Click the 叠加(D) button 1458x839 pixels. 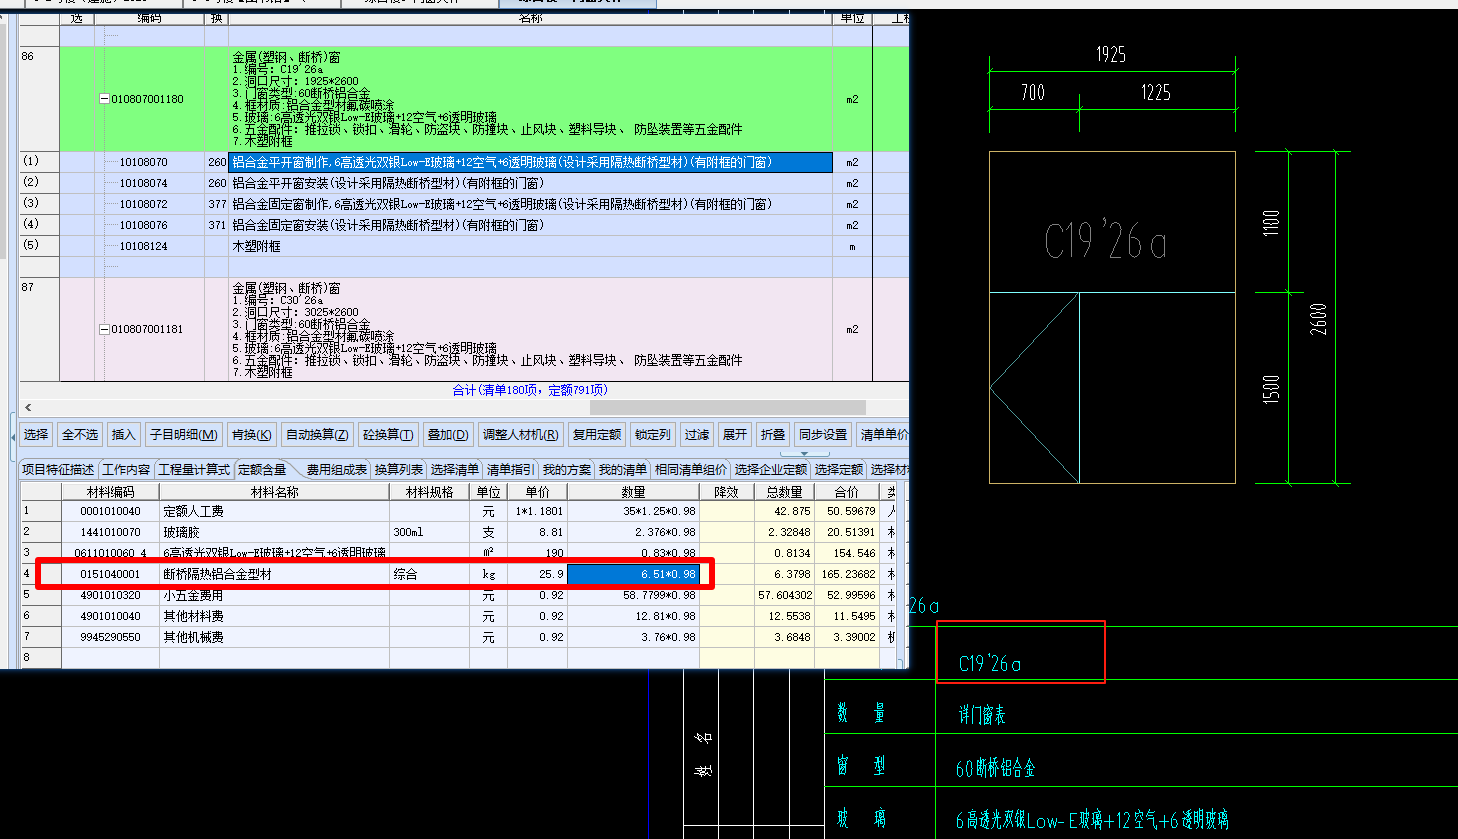click(x=447, y=434)
